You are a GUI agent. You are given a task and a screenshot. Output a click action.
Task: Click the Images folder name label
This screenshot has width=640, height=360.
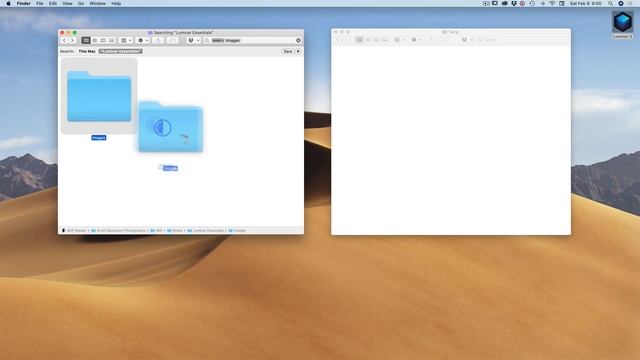[99, 138]
